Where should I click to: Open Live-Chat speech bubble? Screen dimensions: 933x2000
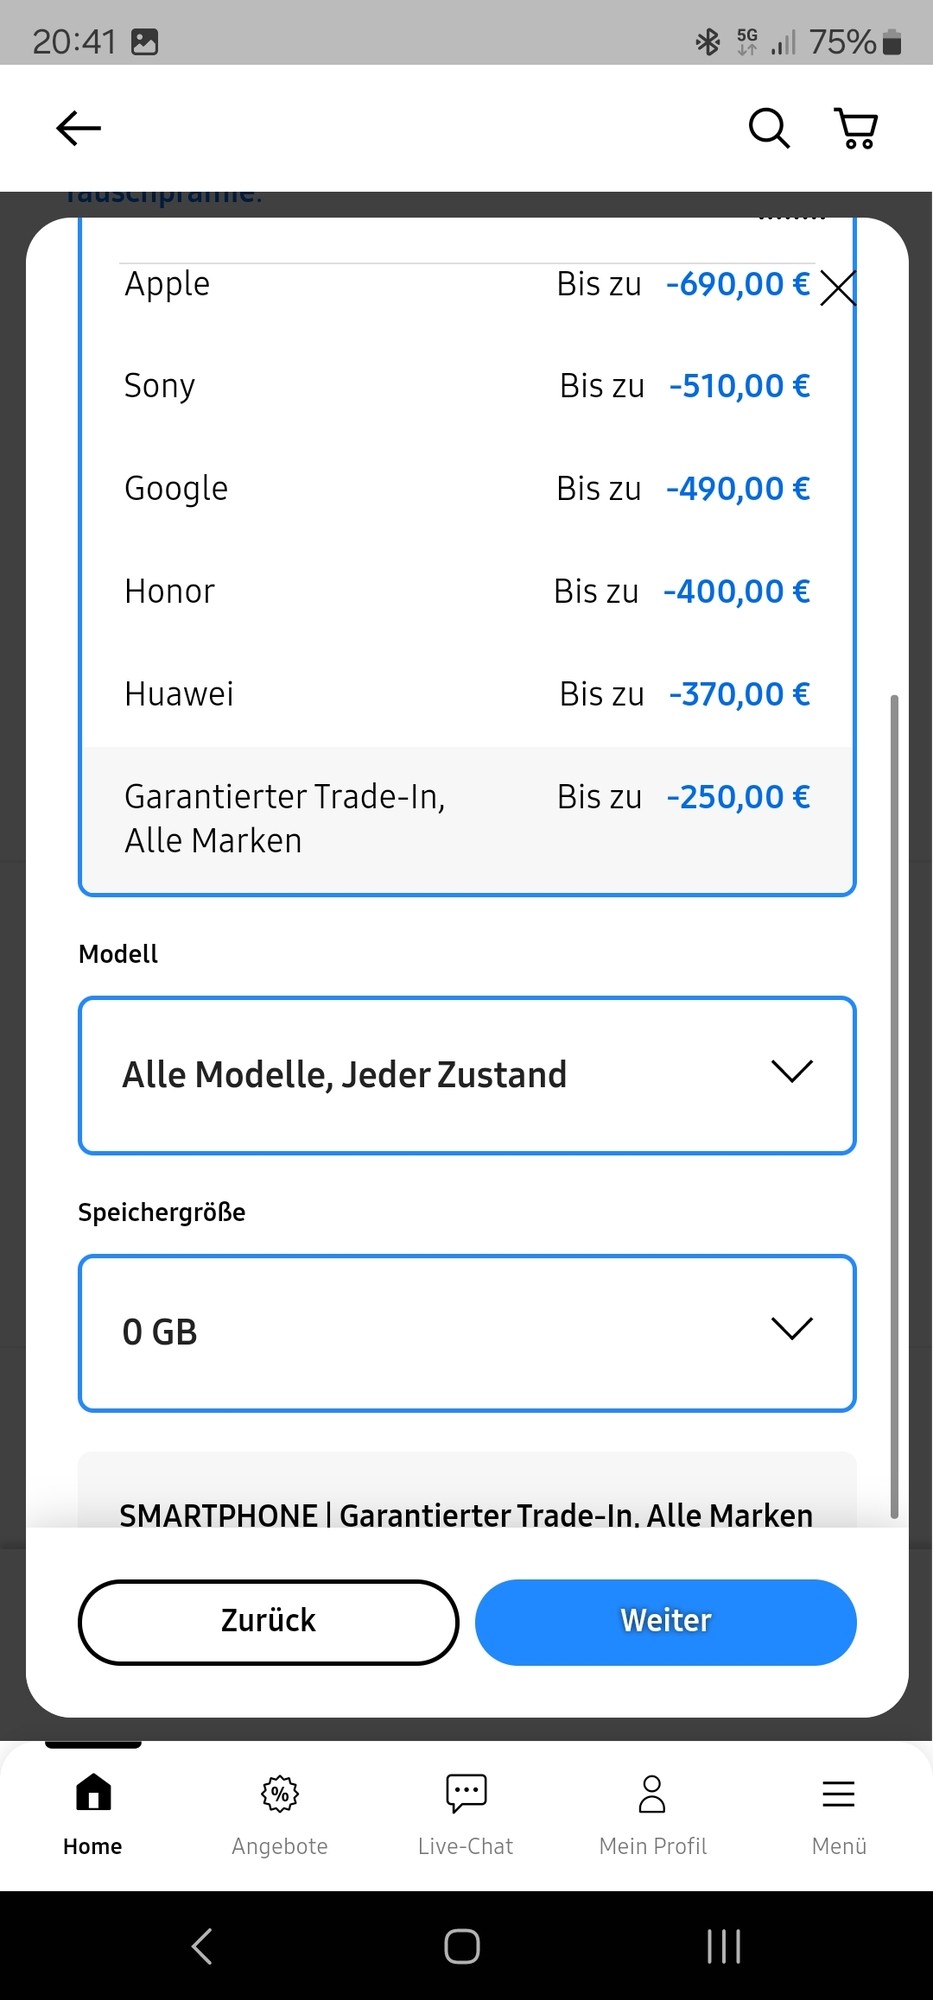(466, 1793)
